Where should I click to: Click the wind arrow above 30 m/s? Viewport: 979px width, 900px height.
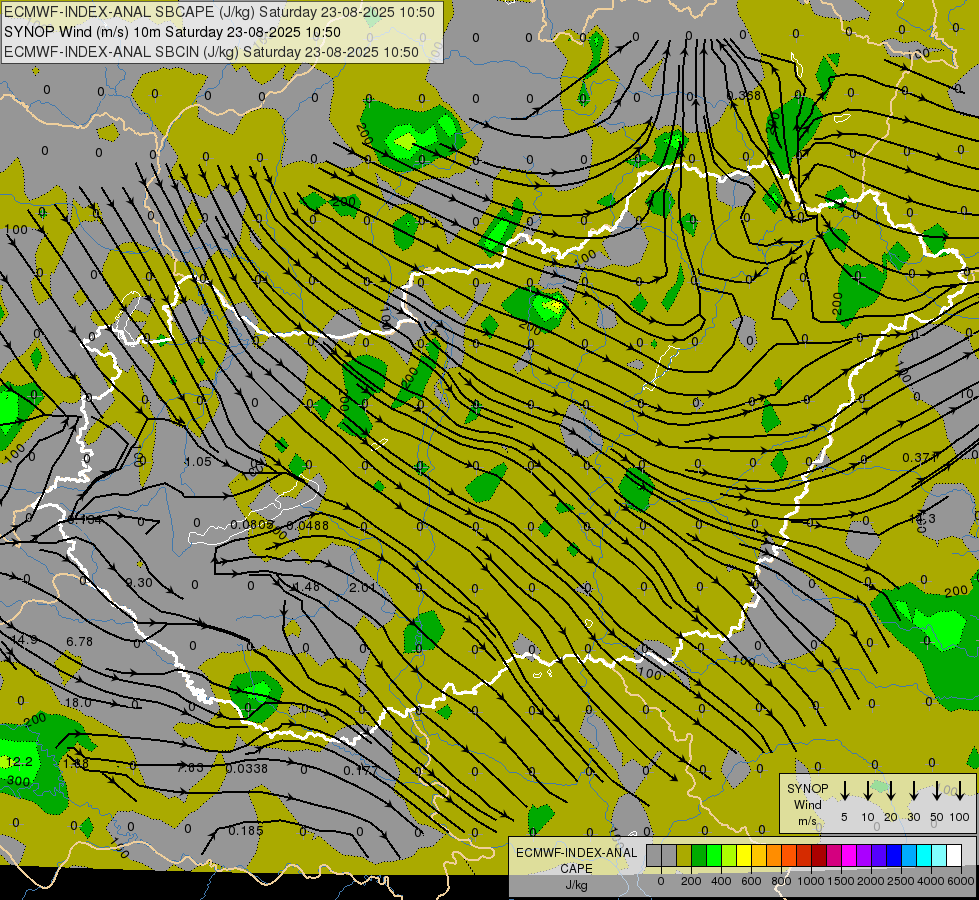point(913,791)
